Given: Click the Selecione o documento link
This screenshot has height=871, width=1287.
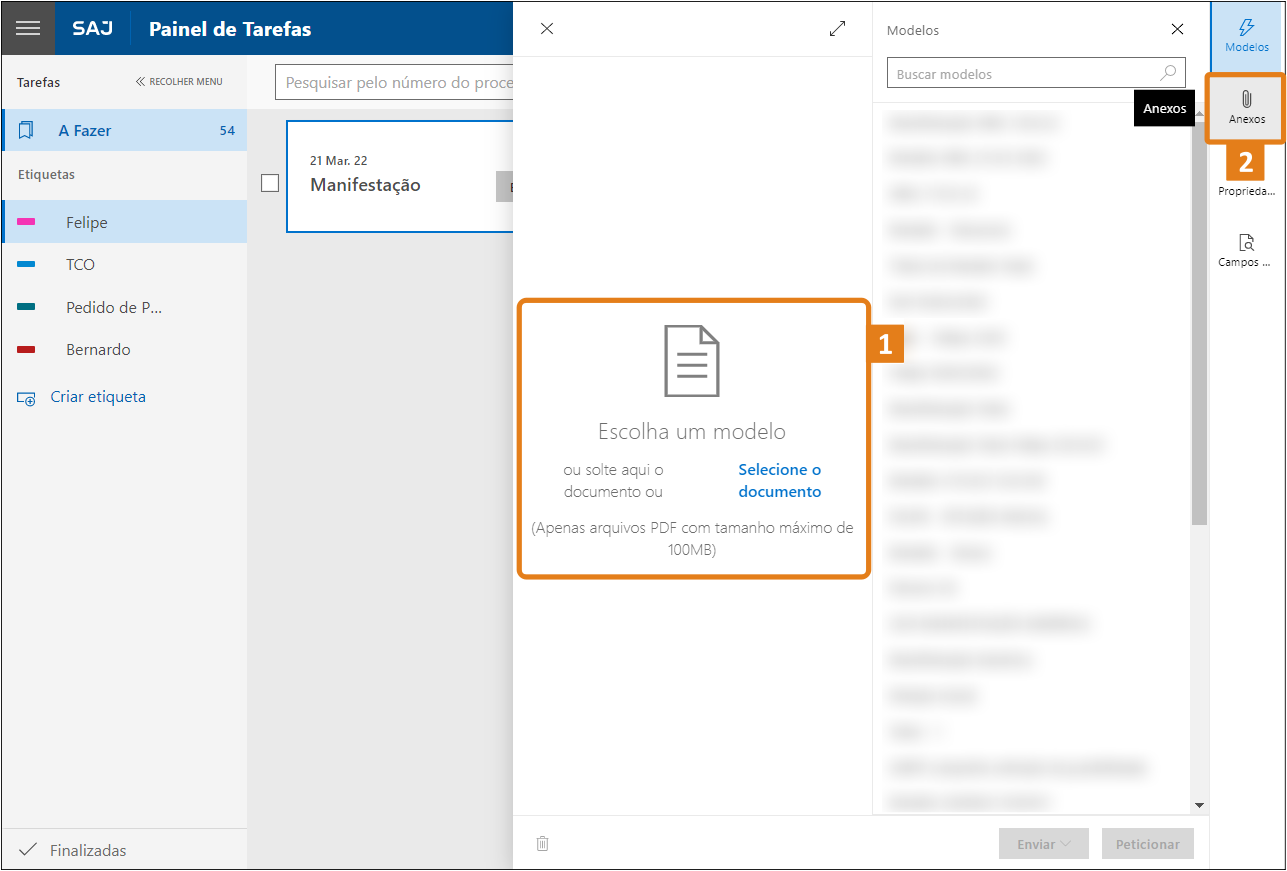Looking at the screenshot, I should 779,481.
